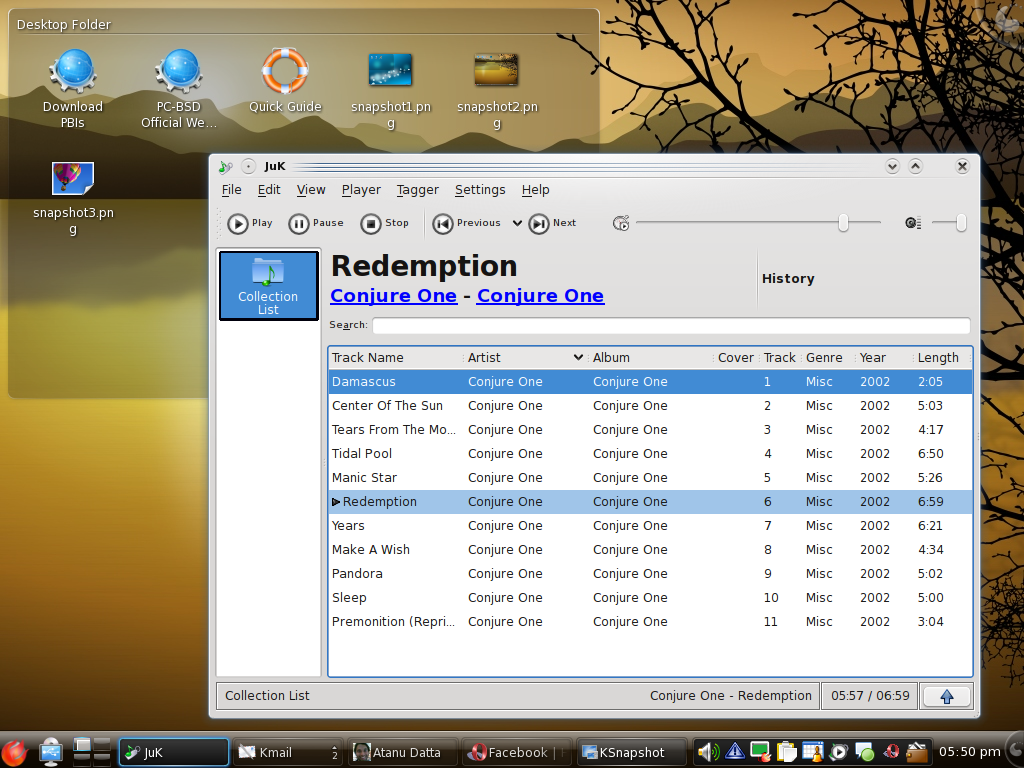Select the Collection List sidebar icon
Viewport: 1024px width, 768px height.
click(268, 286)
